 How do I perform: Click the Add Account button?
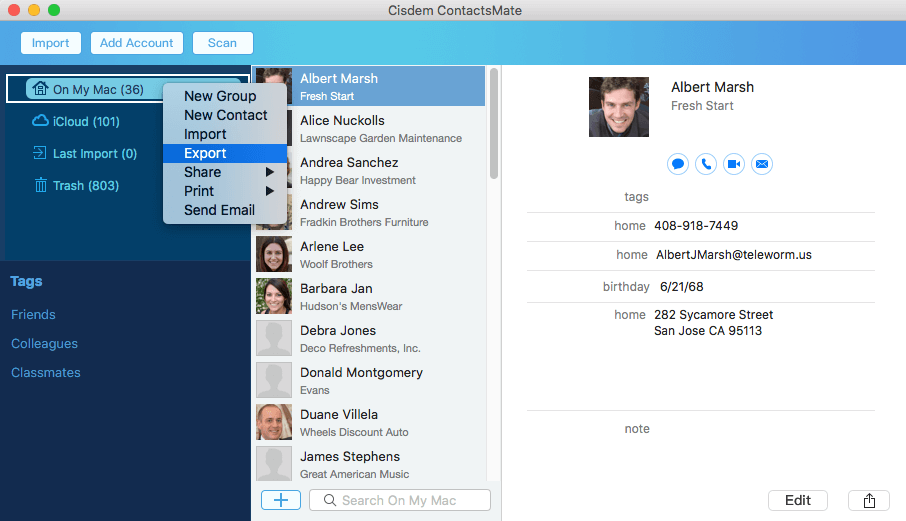click(x=136, y=43)
